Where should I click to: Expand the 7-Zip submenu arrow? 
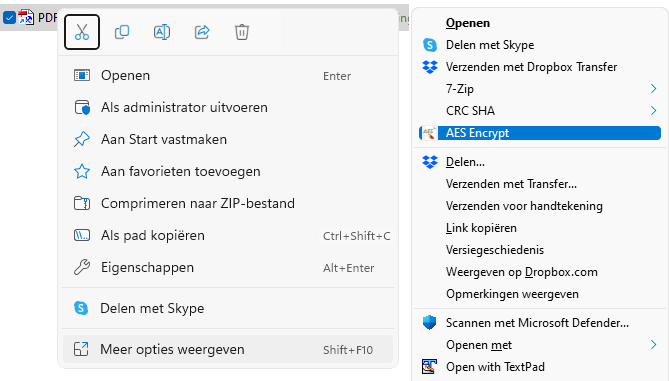pyautogui.click(x=653, y=88)
